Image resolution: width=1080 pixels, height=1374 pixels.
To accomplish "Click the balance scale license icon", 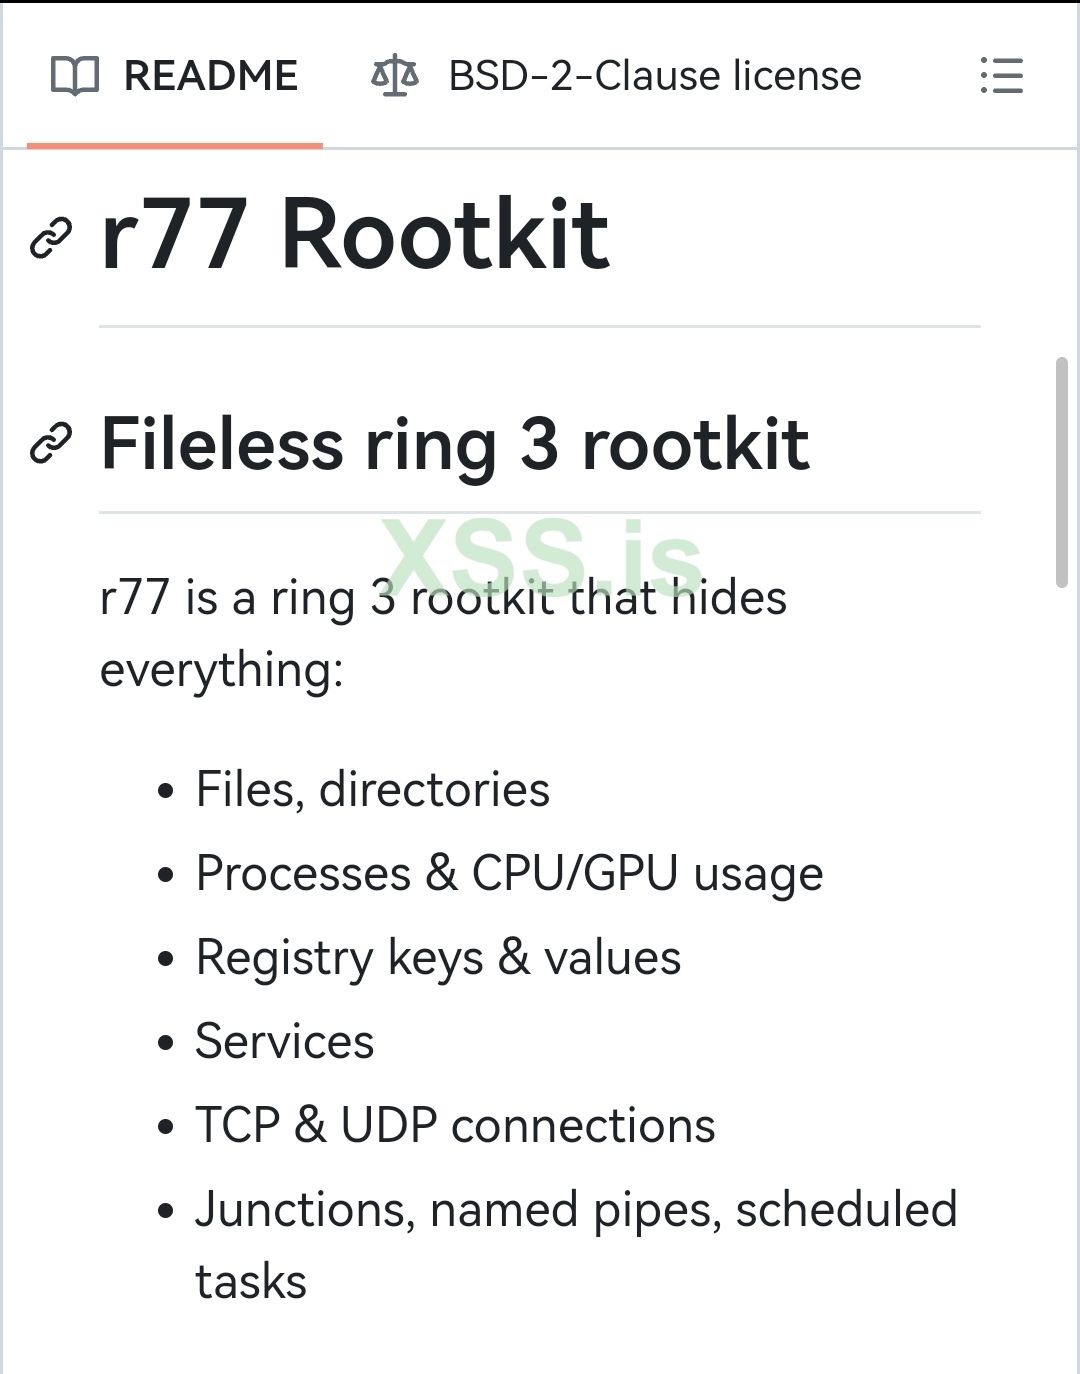I will click(394, 76).
